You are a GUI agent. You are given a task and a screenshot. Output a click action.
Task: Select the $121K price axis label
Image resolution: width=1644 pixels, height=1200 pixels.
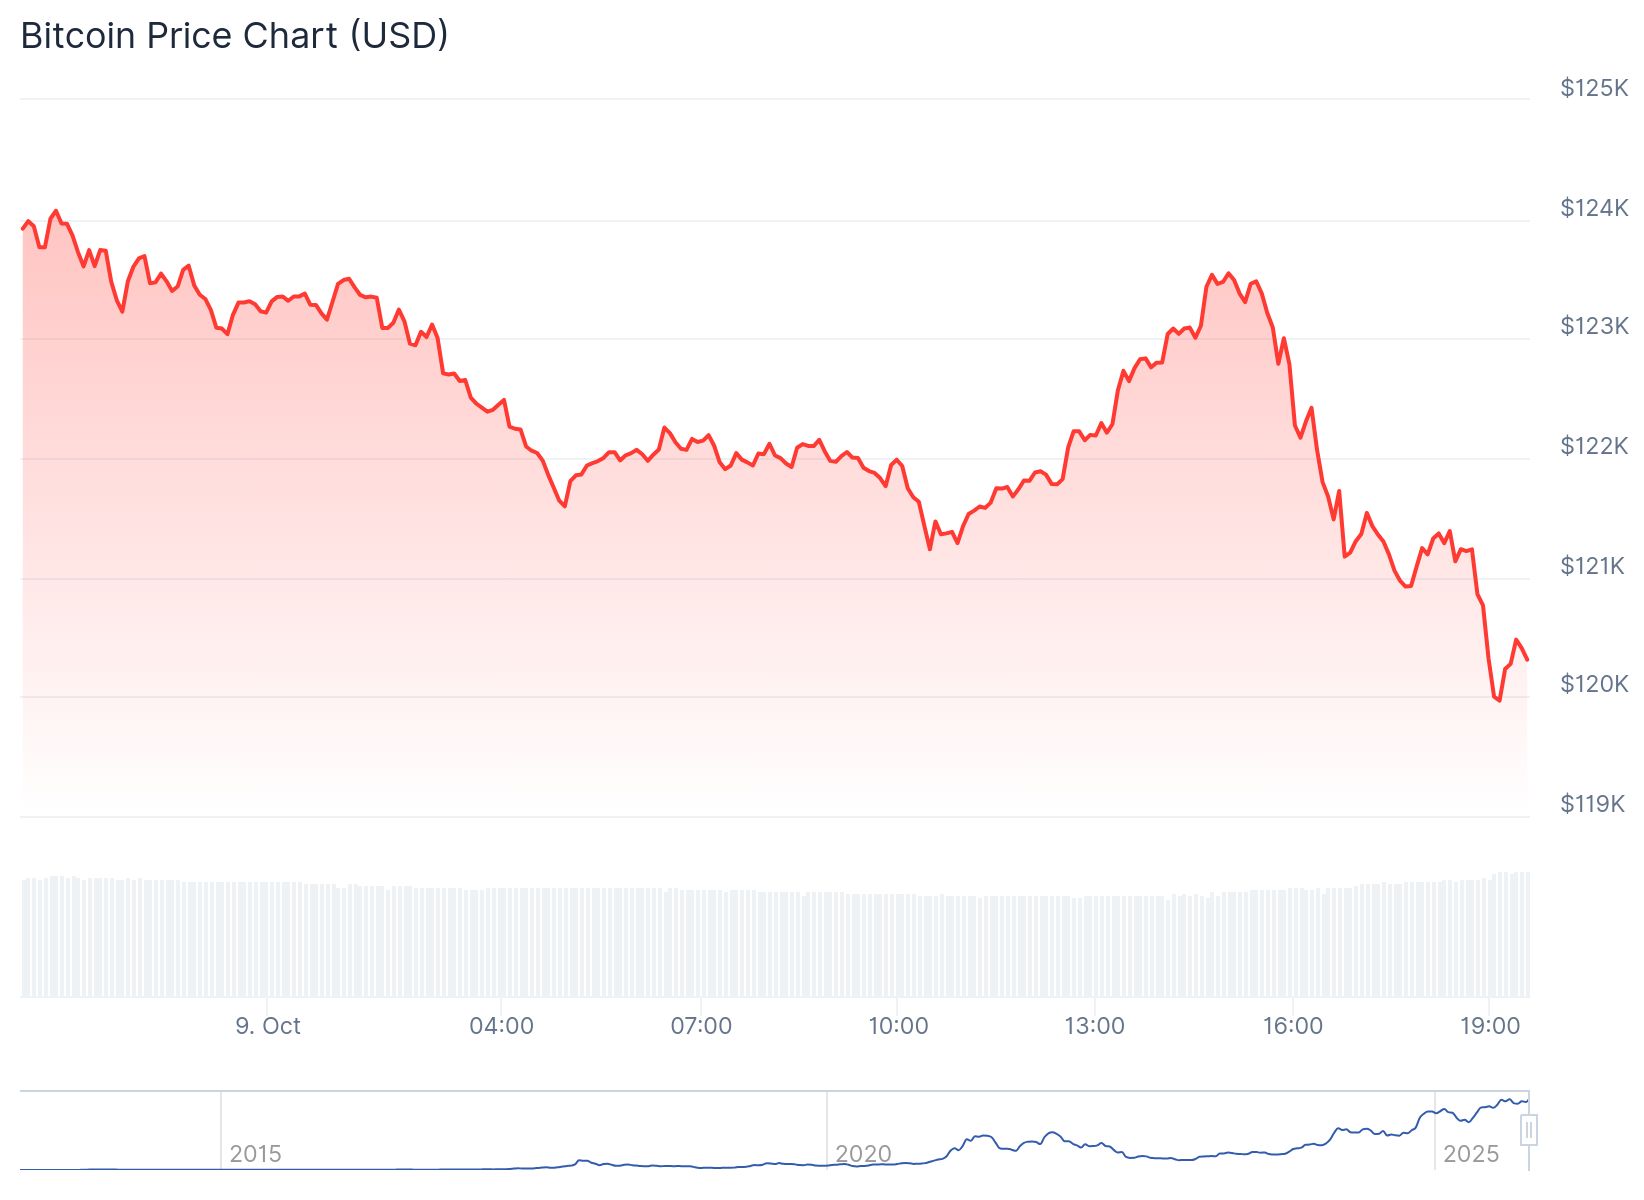click(x=1594, y=566)
